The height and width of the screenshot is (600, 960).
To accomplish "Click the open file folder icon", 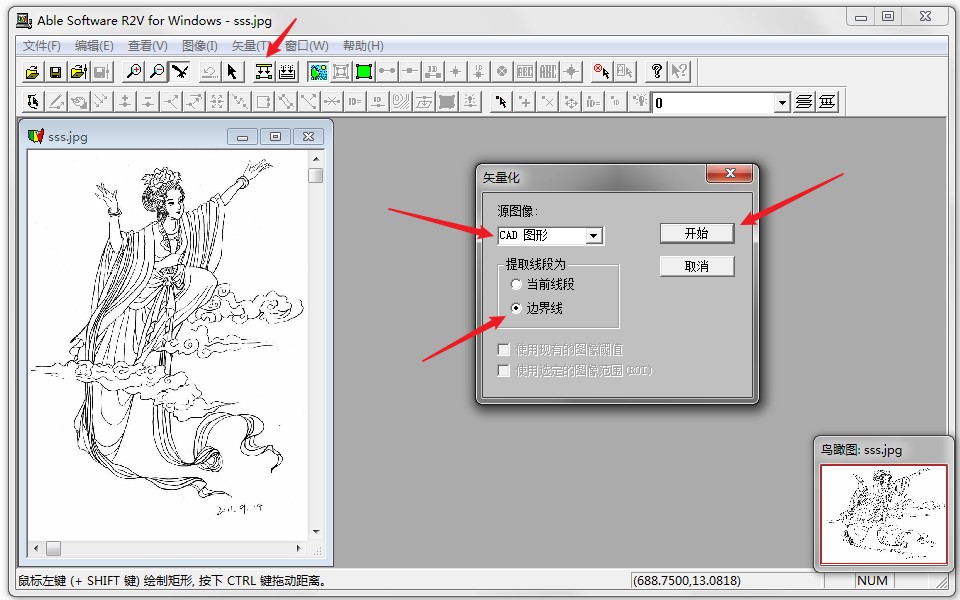I will pyautogui.click(x=32, y=72).
